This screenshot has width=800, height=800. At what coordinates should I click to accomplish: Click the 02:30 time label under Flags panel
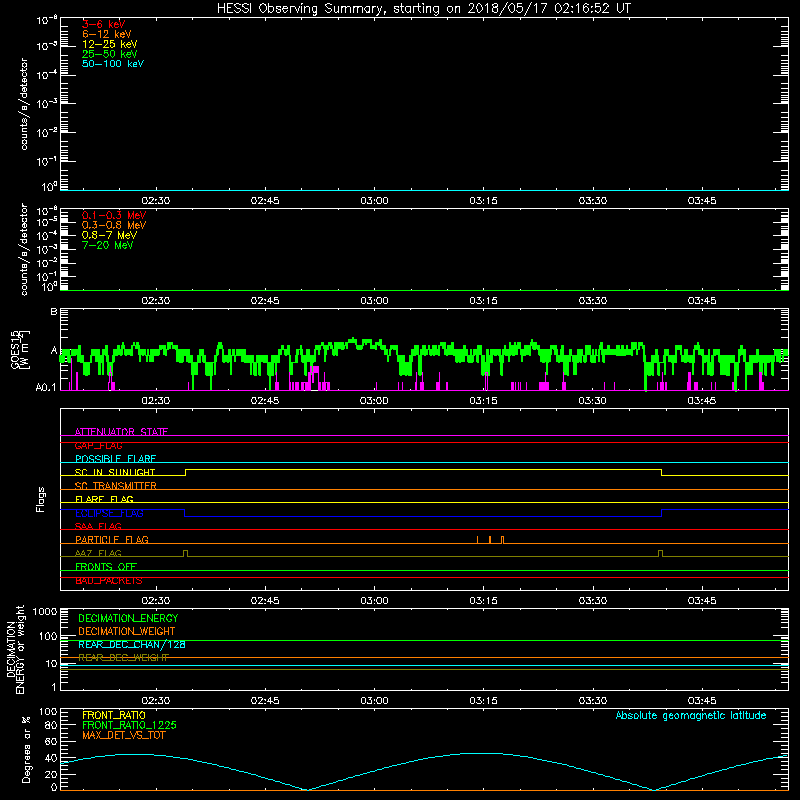click(x=156, y=601)
